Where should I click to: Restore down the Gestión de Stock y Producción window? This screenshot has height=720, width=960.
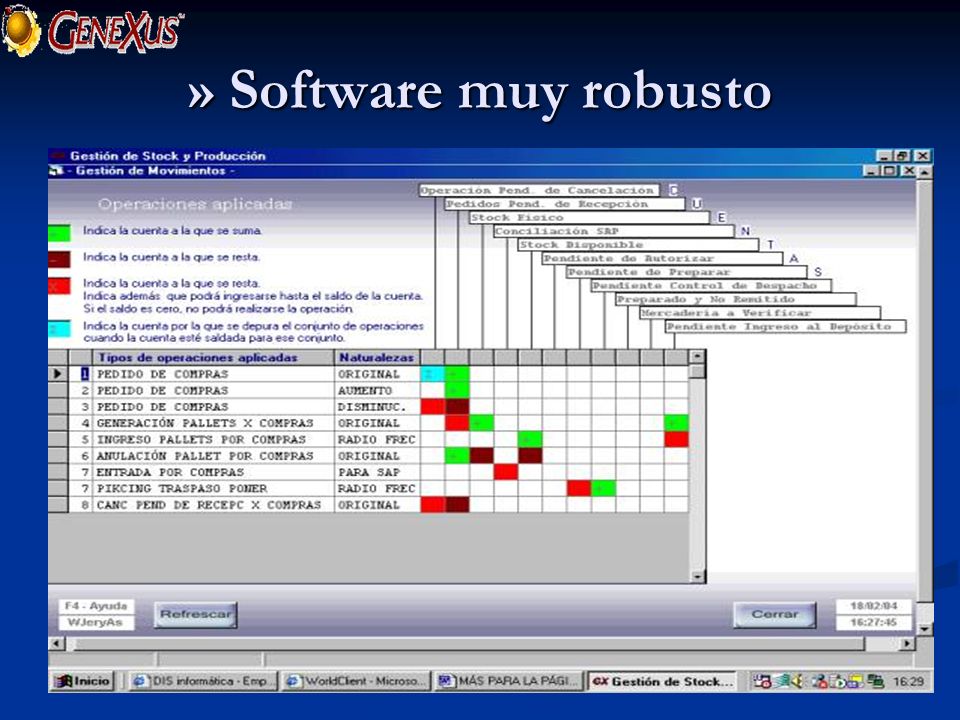[902, 156]
